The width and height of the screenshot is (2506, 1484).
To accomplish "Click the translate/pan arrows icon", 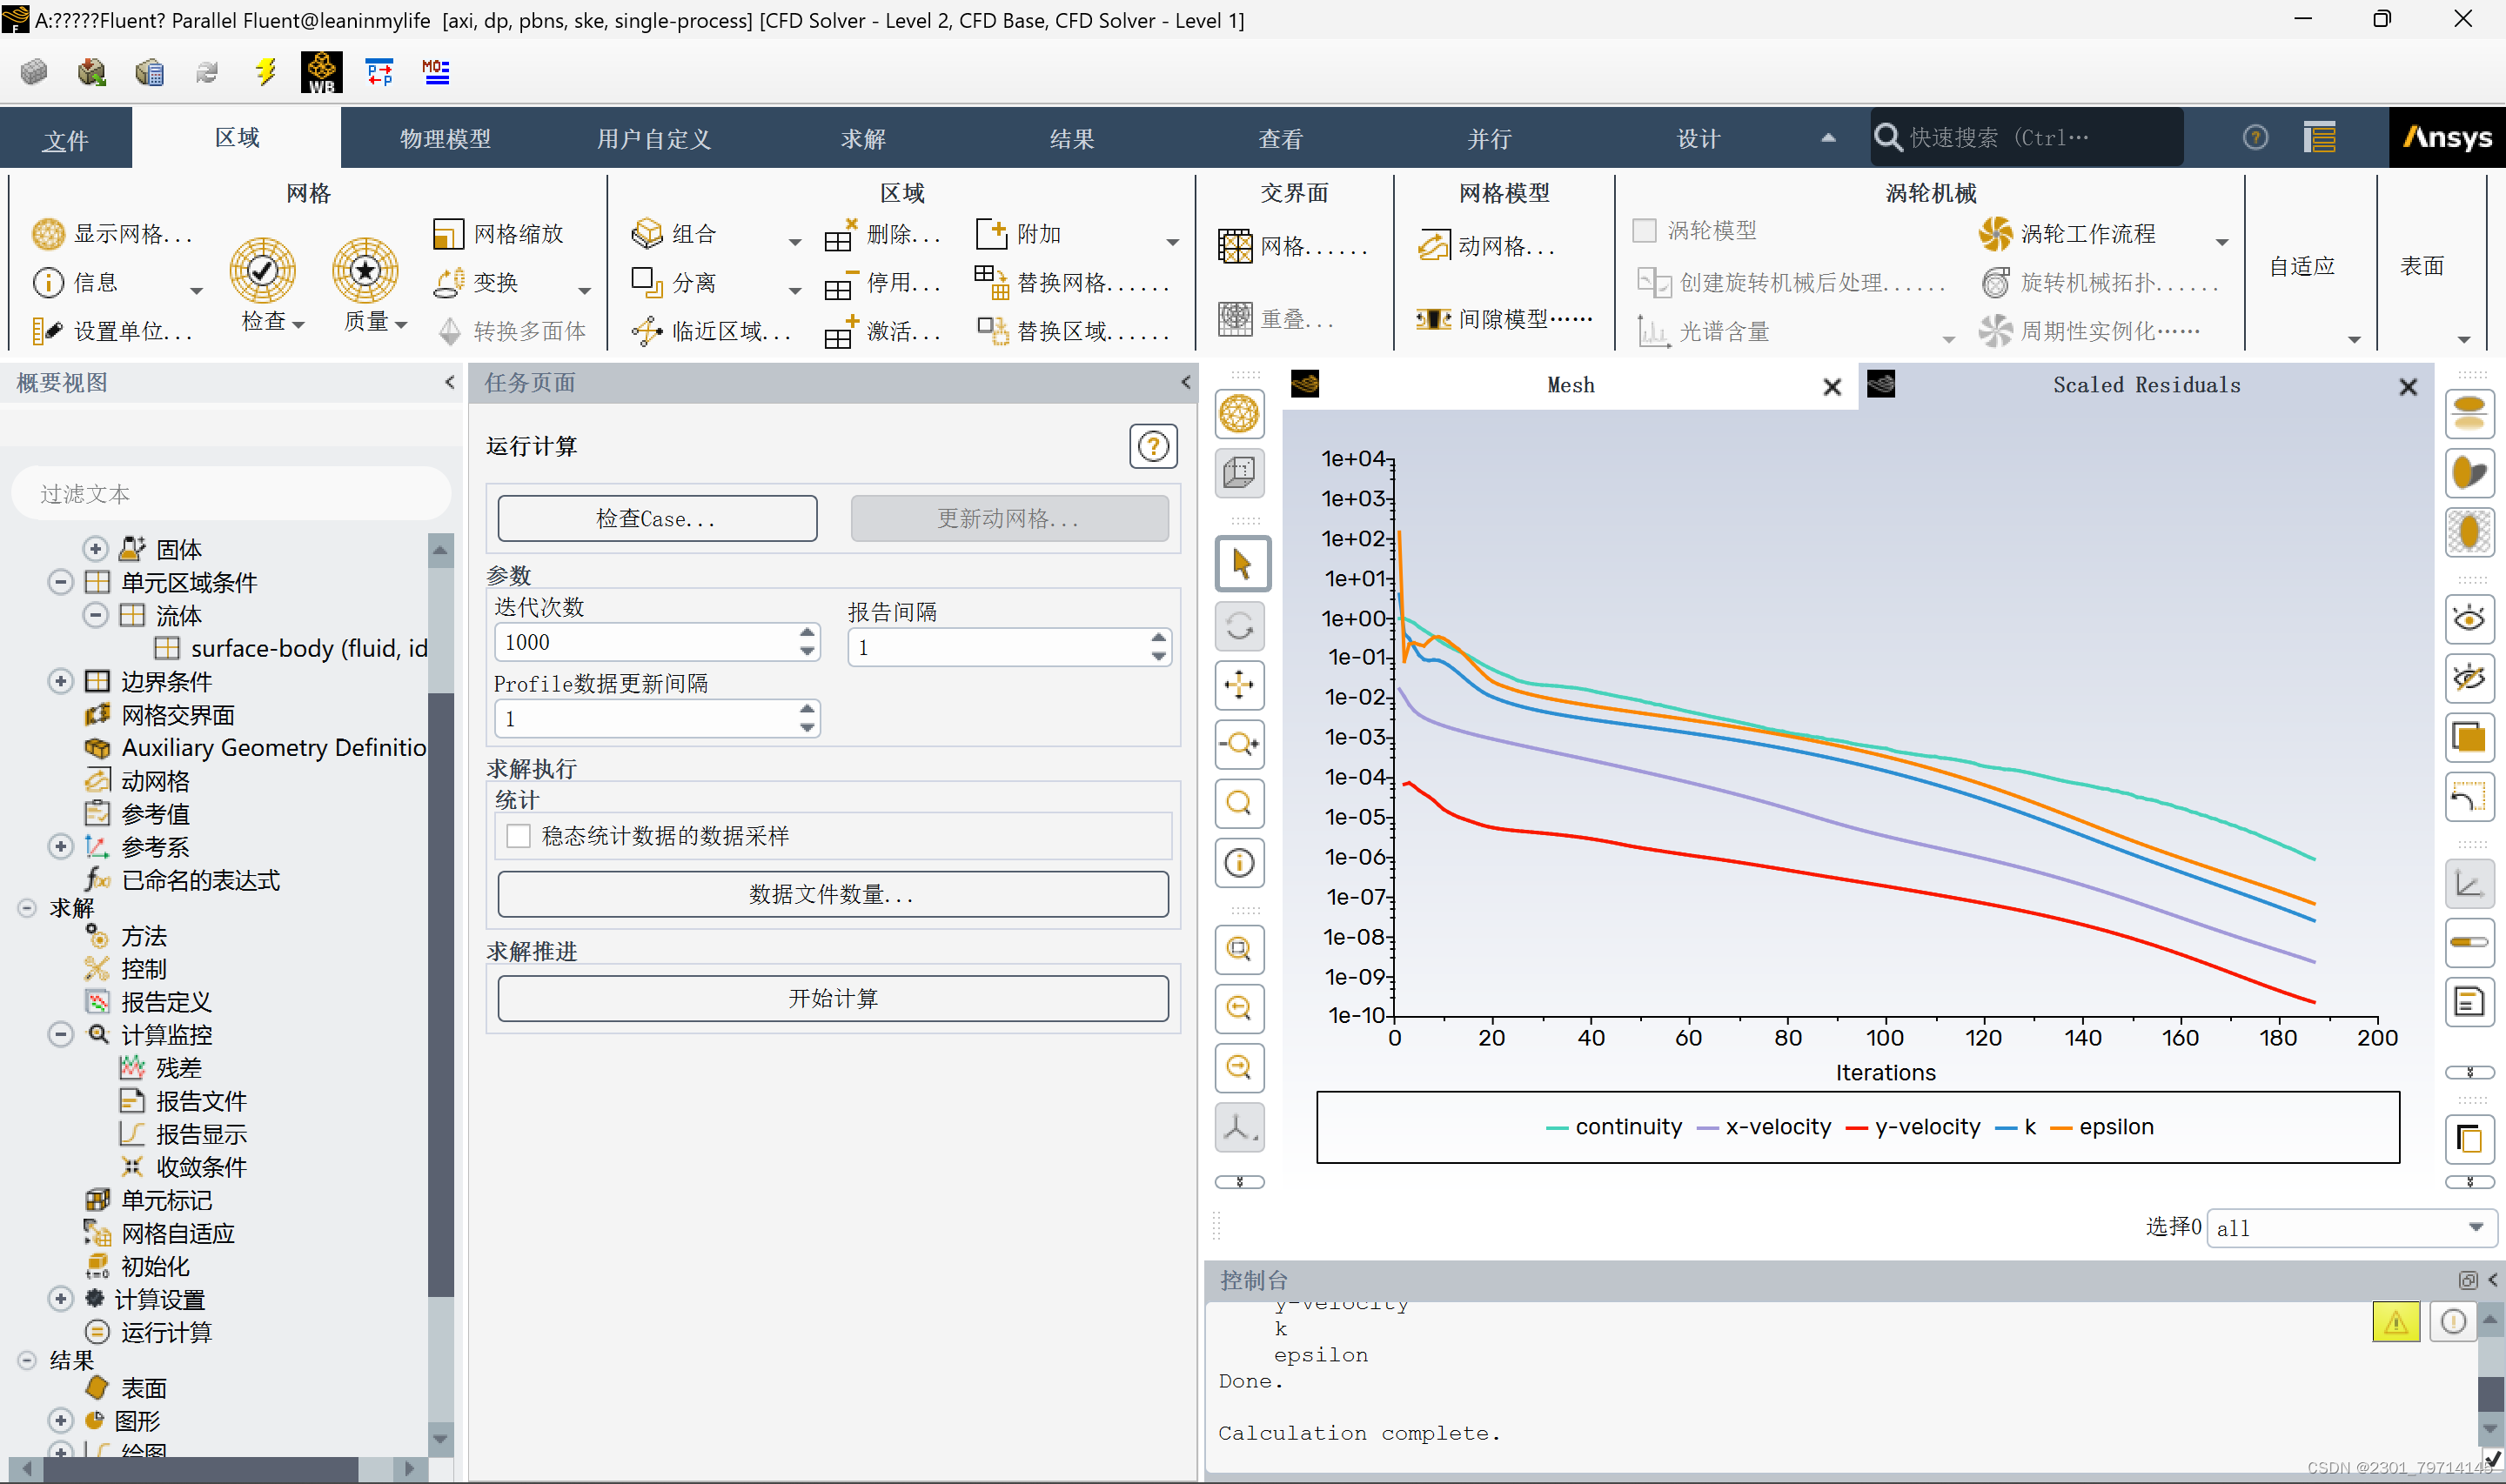I will pyautogui.click(x=1239, y=685).
